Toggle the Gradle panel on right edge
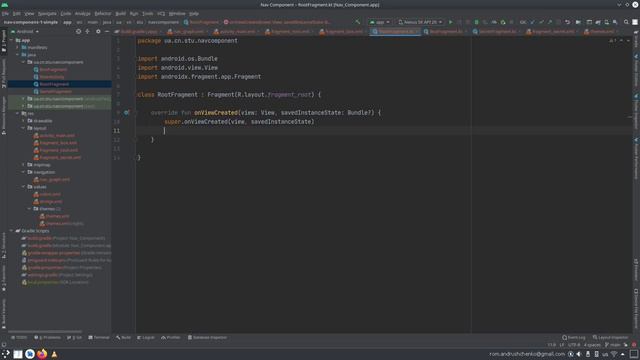 [x=636, y=39]
